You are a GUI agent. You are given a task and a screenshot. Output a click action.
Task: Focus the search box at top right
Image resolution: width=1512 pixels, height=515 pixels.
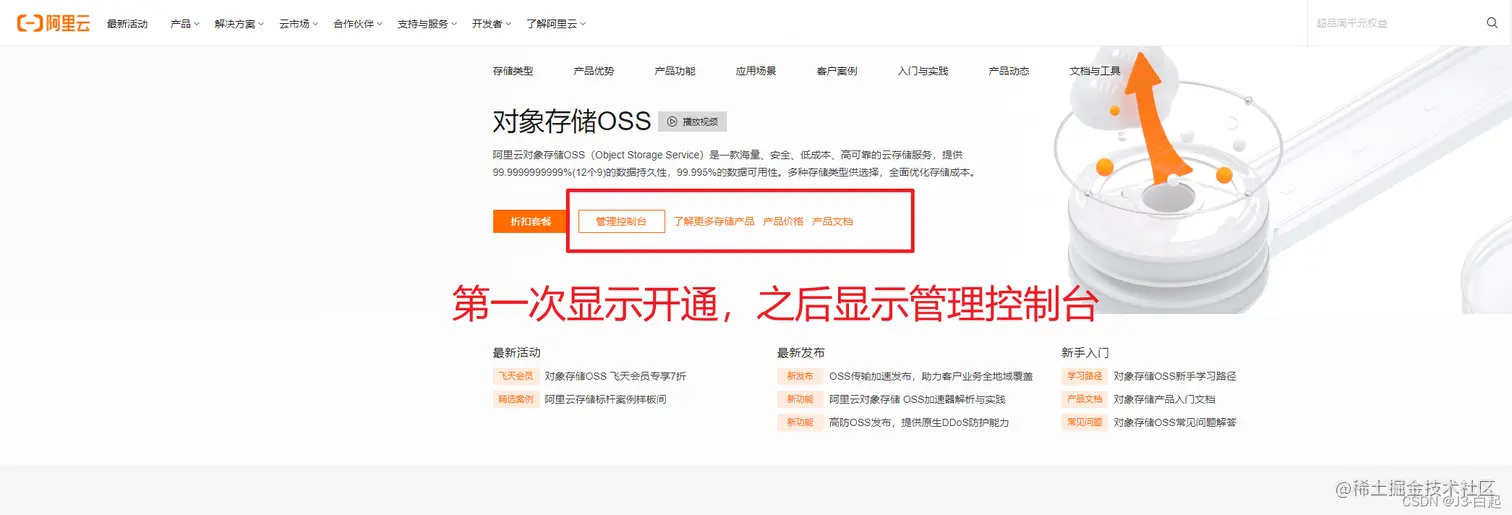click(1409, 23)
